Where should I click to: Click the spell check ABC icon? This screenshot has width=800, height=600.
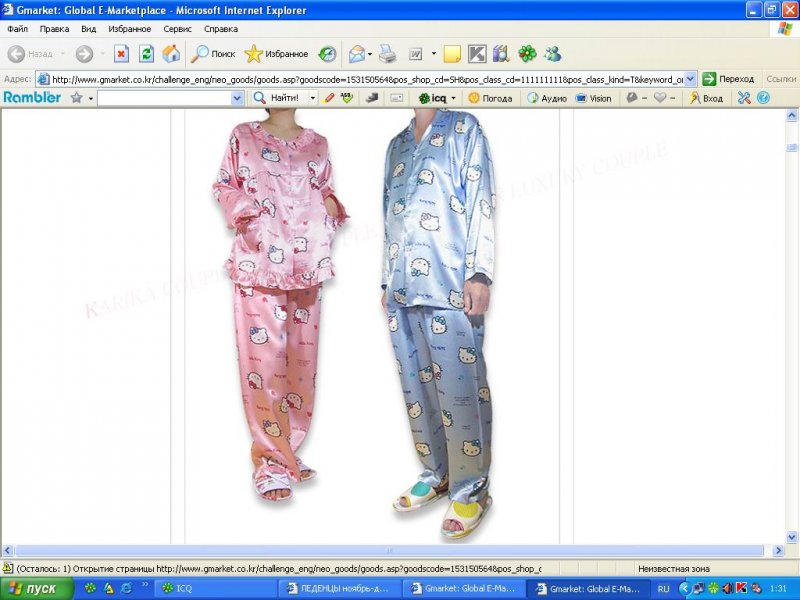tap(347, 97)
